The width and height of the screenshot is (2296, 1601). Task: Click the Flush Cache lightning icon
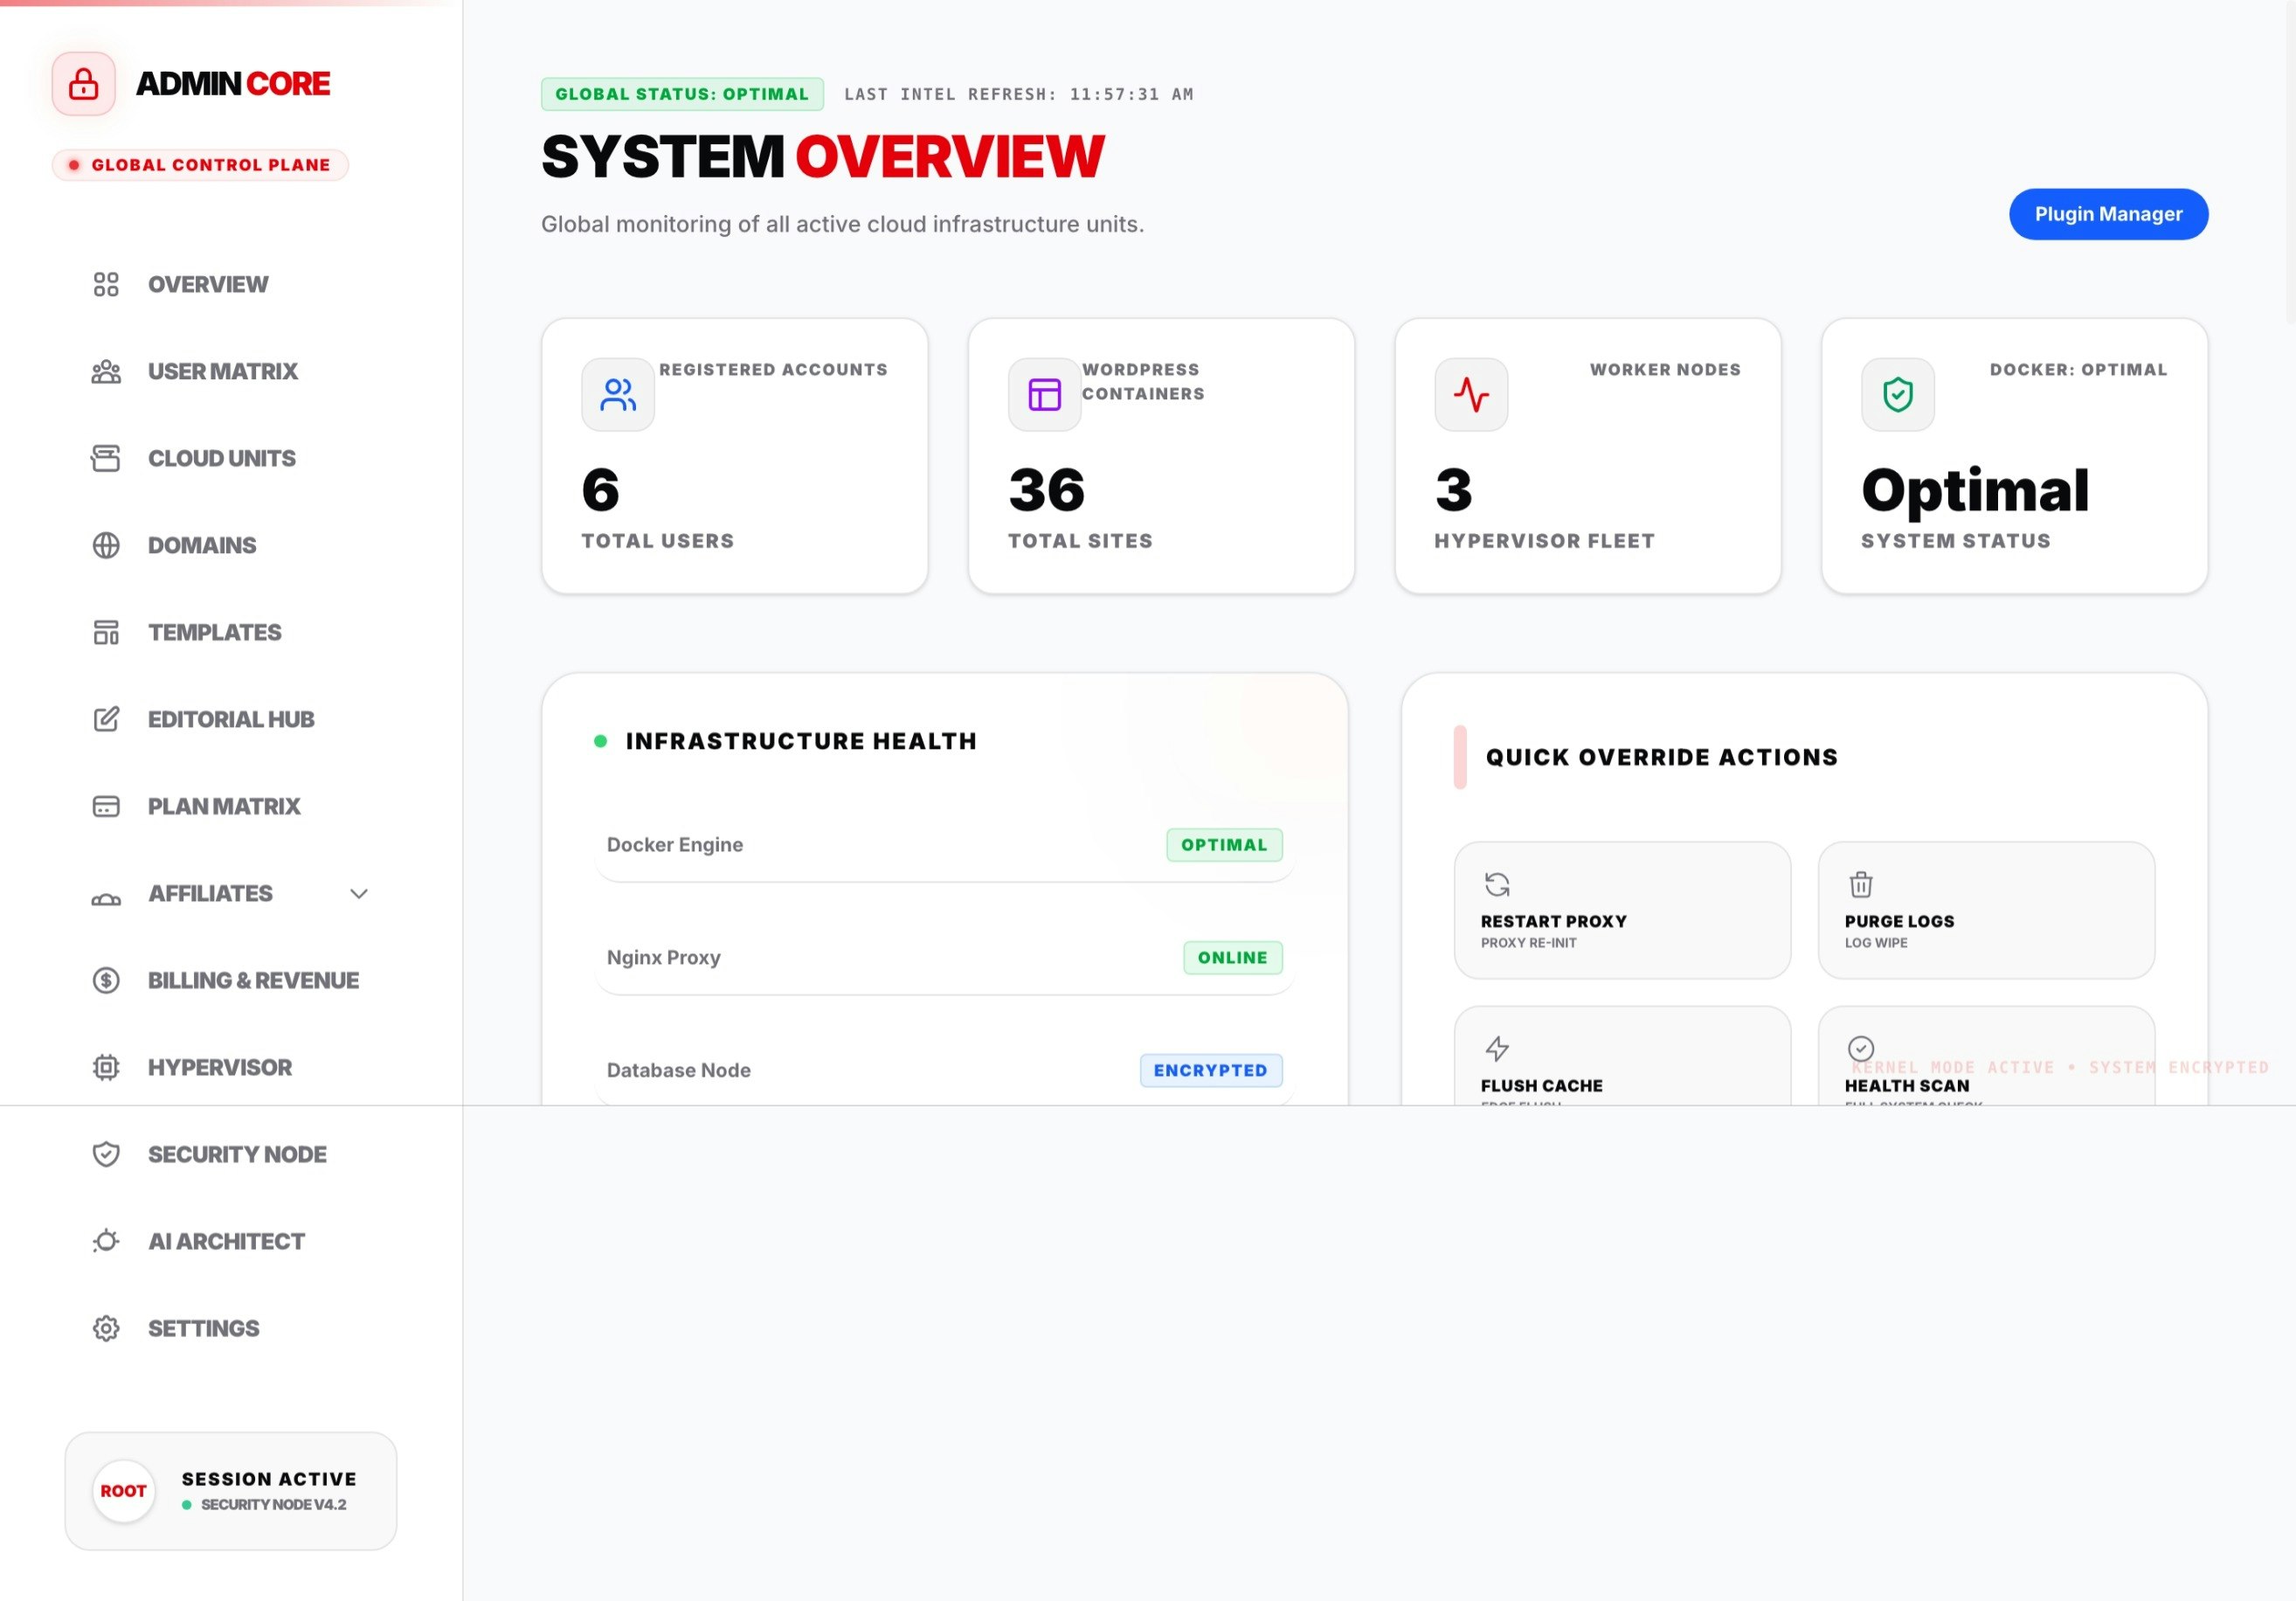(1497, 1048)
